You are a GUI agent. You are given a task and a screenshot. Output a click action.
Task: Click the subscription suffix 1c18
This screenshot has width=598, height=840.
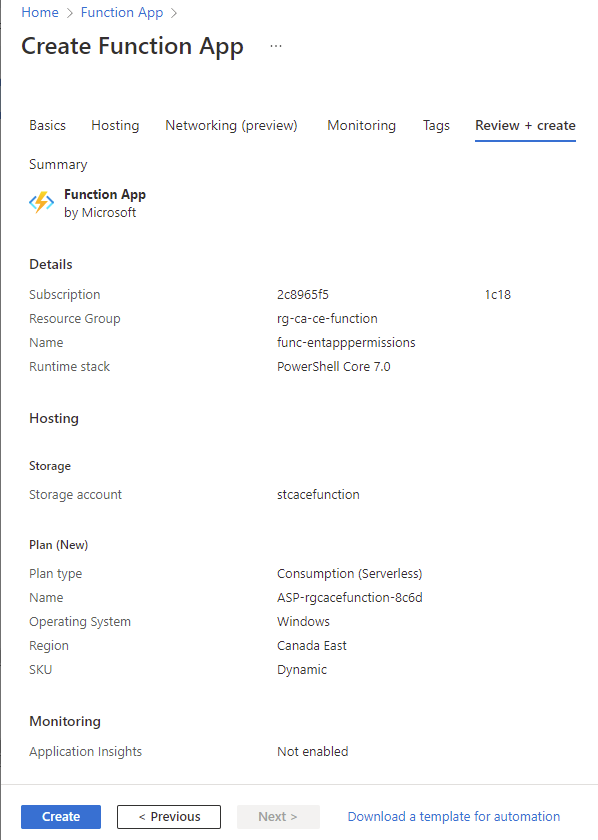498,295
